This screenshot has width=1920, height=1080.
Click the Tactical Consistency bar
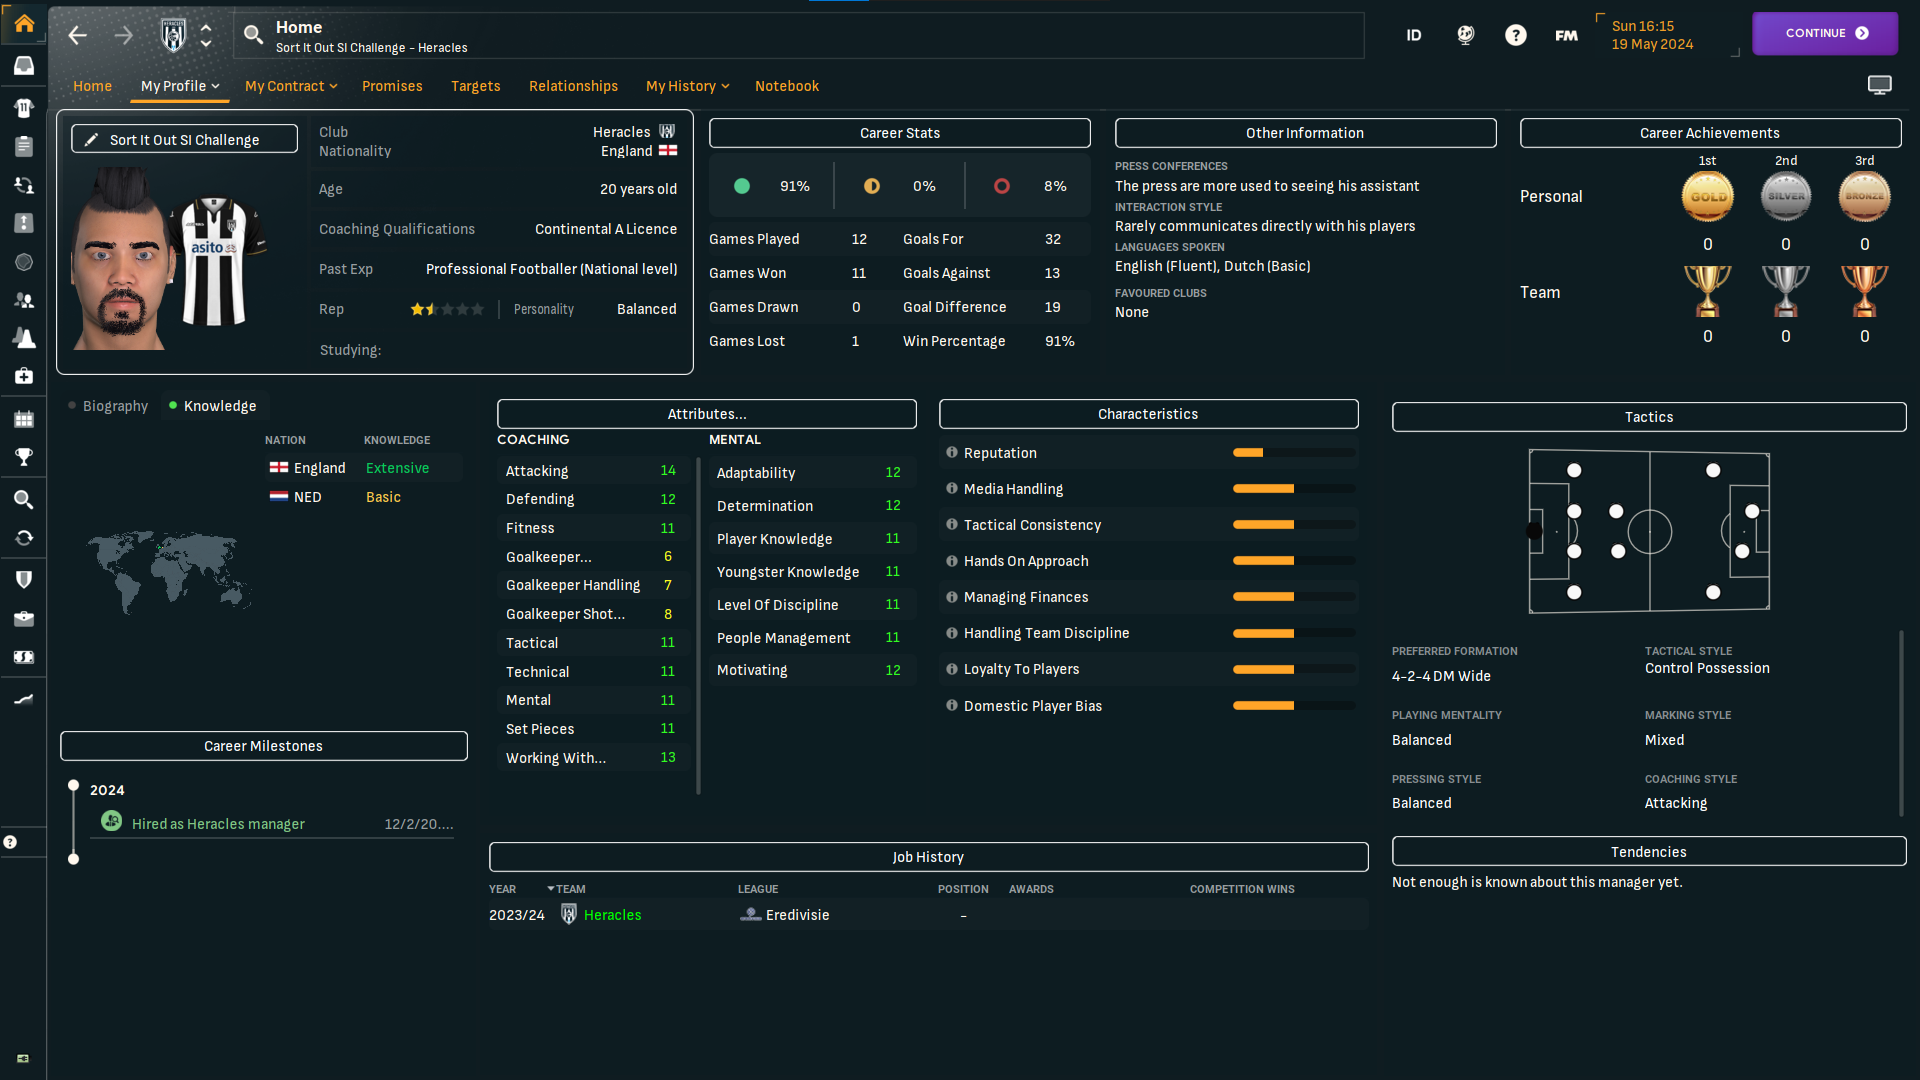1294,525
